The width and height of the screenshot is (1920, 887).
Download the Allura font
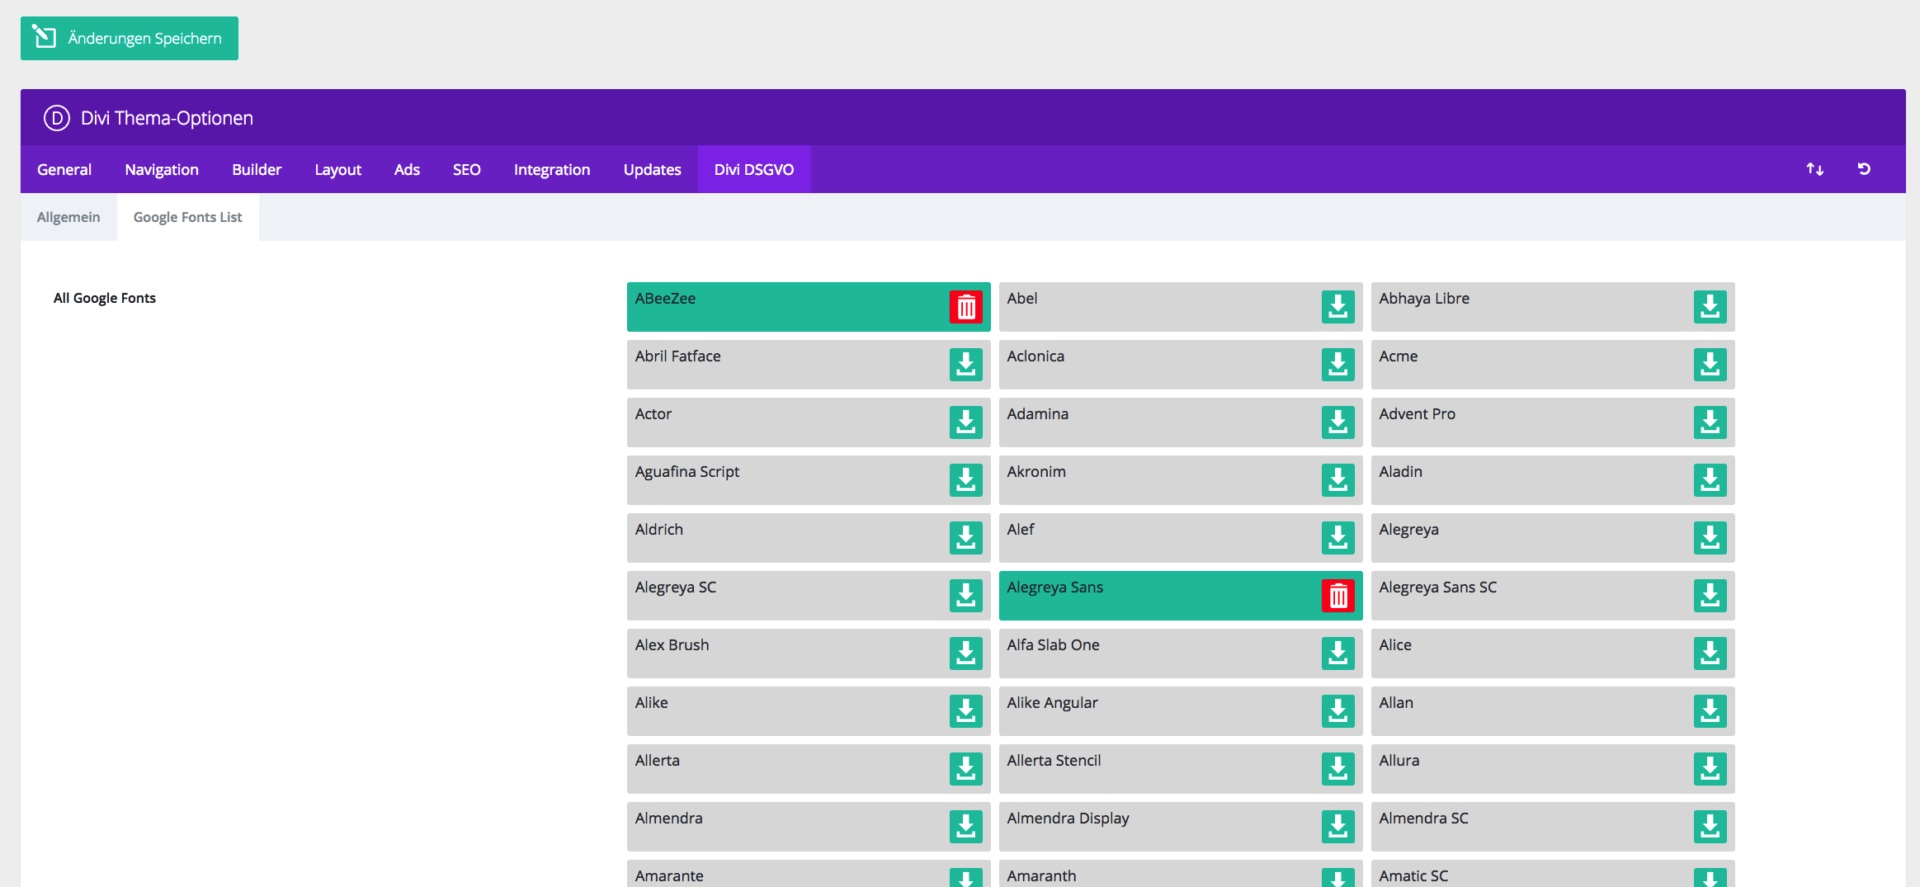pyautogui.click(x=1710, y=769)
